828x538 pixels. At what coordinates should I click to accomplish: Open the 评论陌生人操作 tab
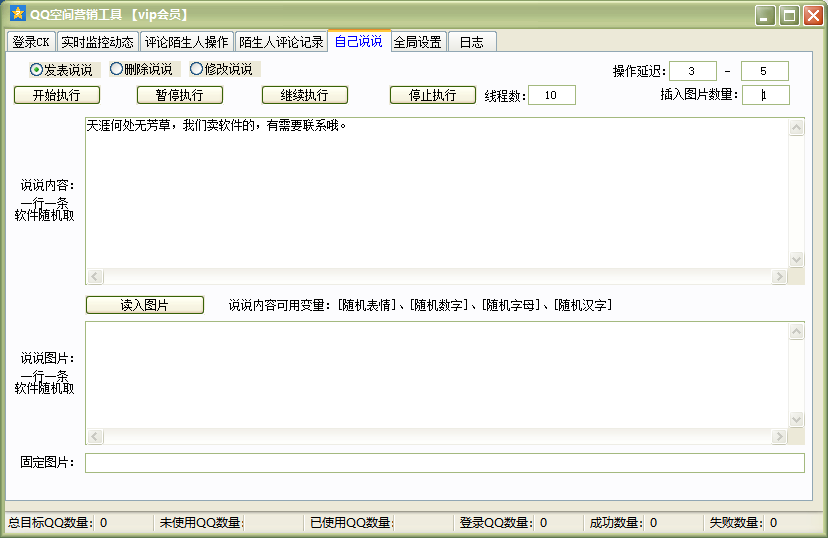tap(186, 42)
